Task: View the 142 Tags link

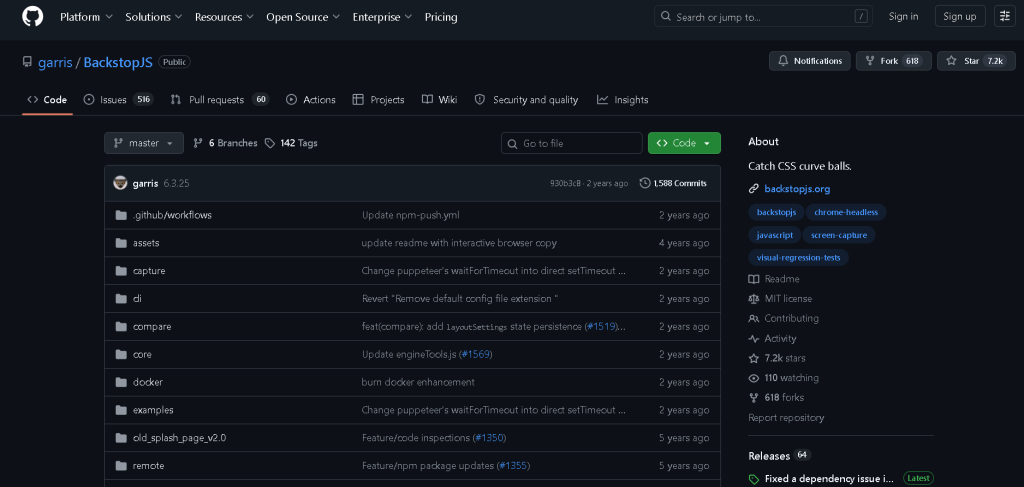Action: coord(291,143)
